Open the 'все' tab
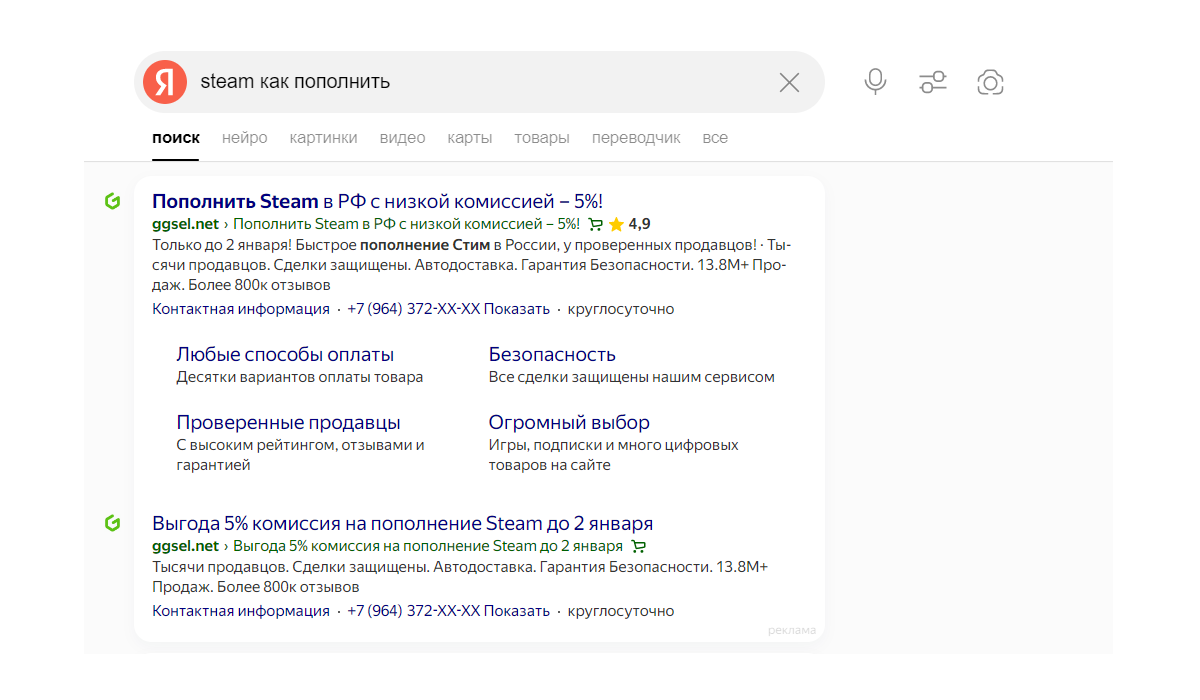 coord(715,138)
